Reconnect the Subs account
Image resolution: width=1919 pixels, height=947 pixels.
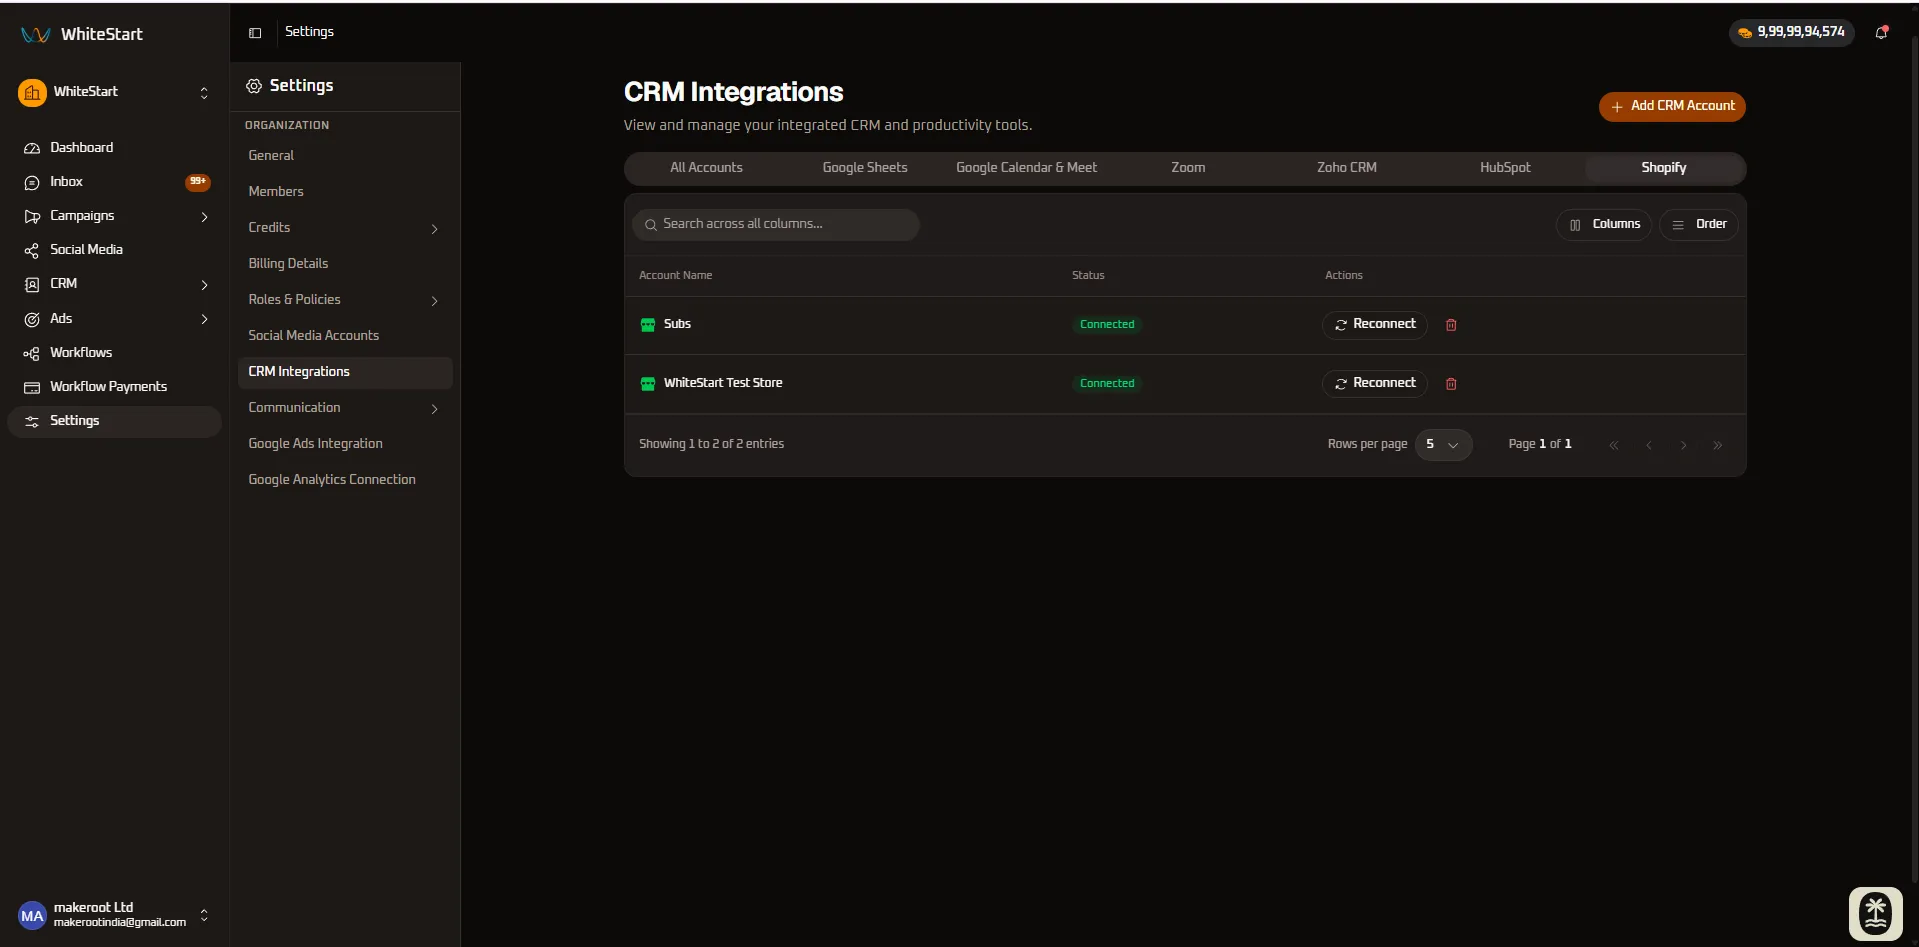pyautogui.click(x=1375, y=324)
